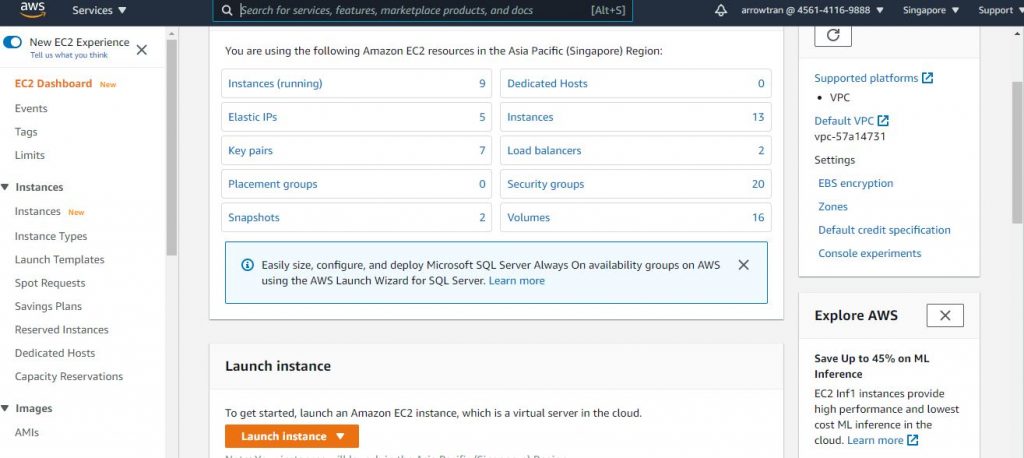Click the search magnifier icon
Viewport: 1024px width, 458px height.
(x=227, y=10)
